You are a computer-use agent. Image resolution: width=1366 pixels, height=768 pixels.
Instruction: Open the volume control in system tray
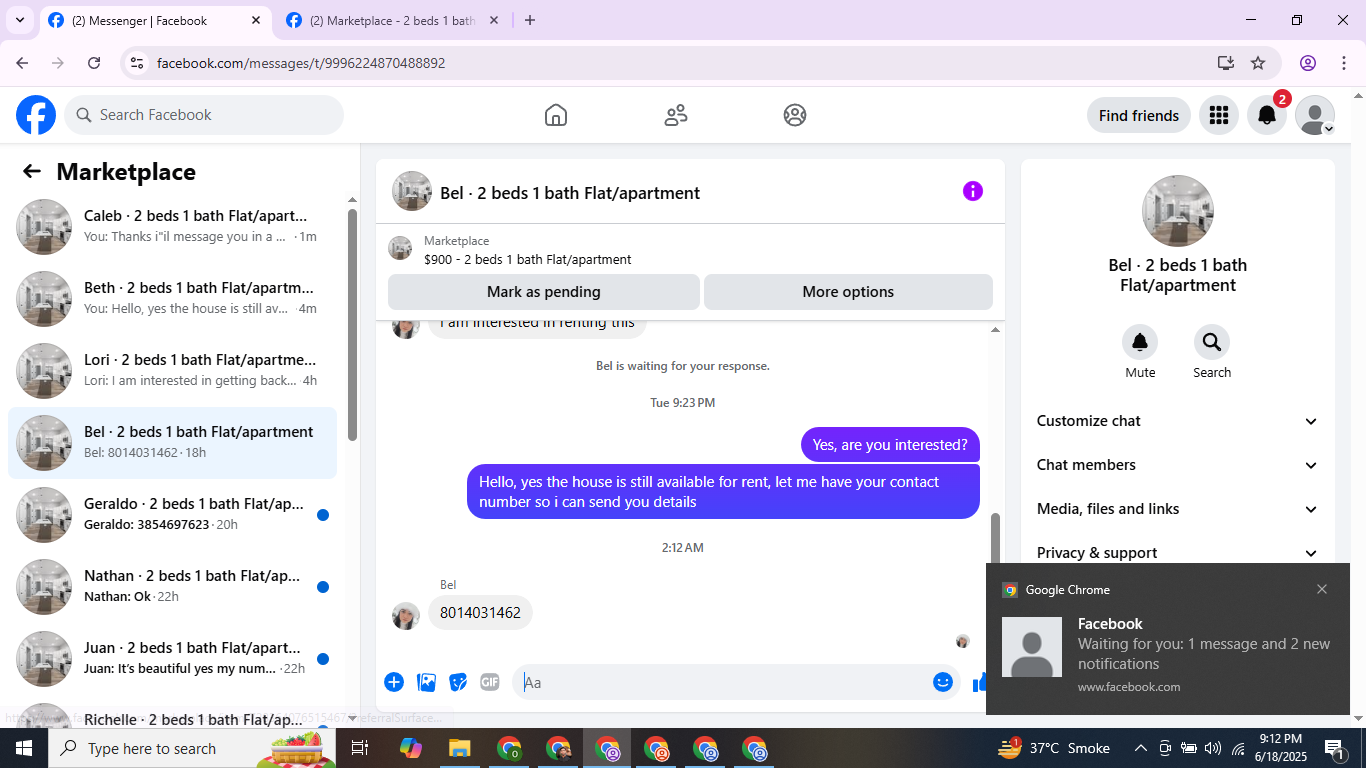pyautogui.click(x=1213, y=748)
